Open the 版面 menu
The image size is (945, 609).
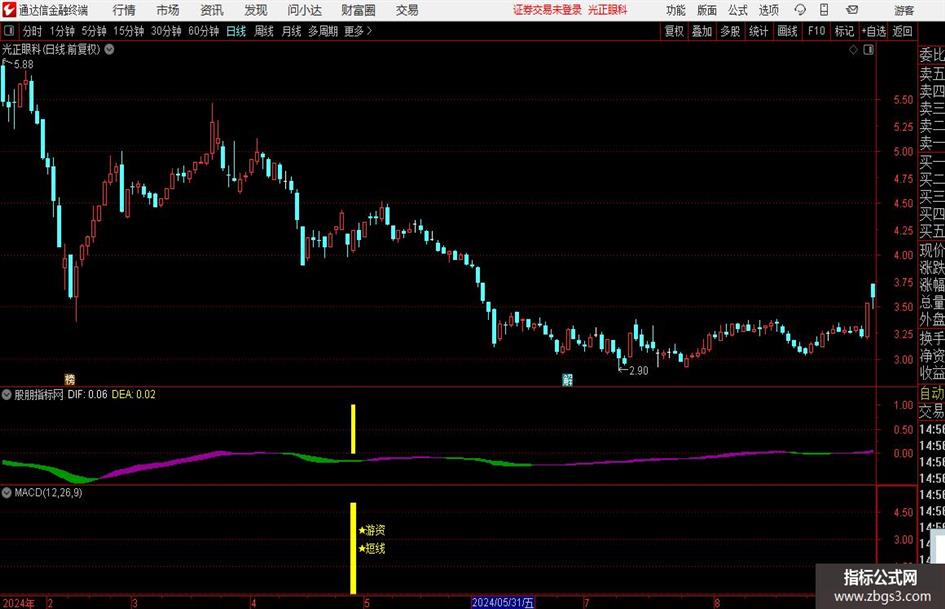(x=706, y=10)
